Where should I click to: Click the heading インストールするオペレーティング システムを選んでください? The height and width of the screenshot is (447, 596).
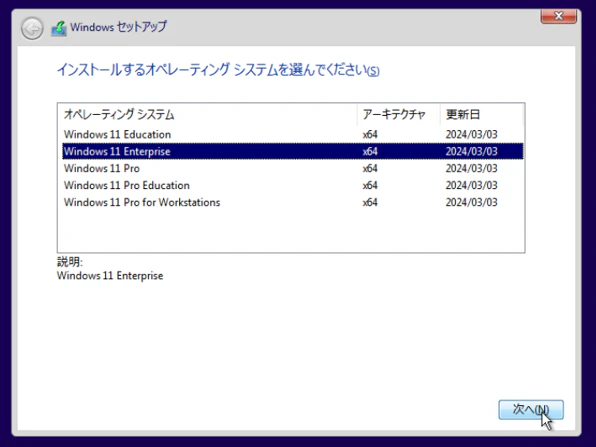click(x=218, y=70)
